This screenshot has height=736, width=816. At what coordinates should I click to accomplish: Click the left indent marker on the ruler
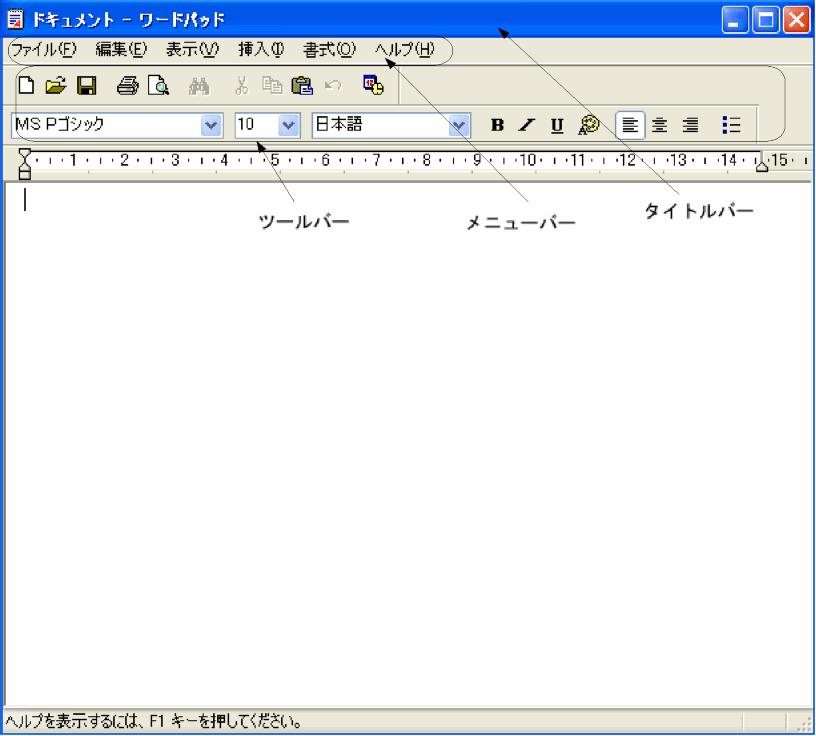click(x=24, y=163)
